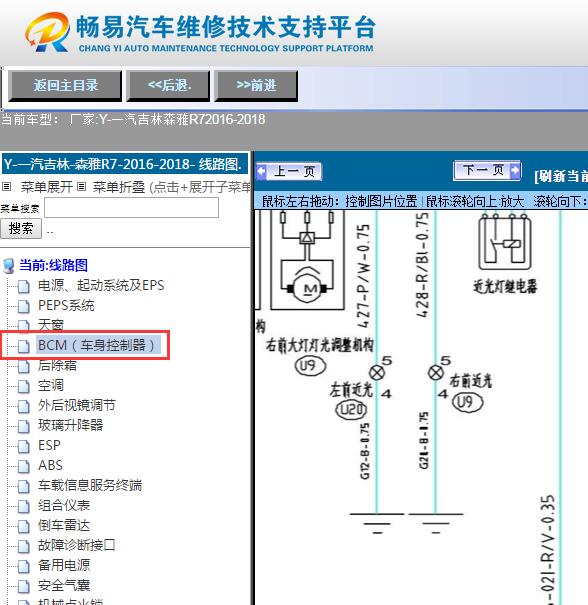Open the 故障诊断接口 tree item
Viewport: 588px width, 605px height.
77,546
